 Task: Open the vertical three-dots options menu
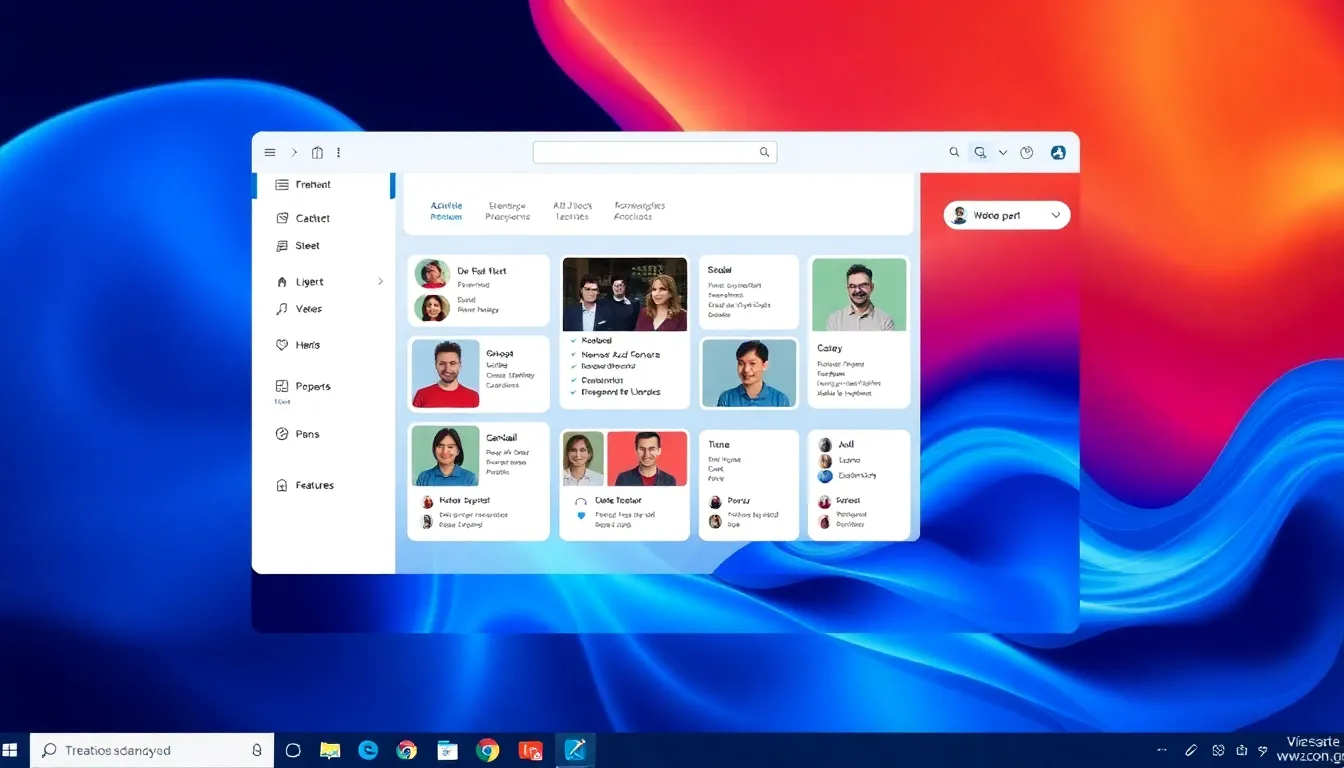click(x=339, y=153)
